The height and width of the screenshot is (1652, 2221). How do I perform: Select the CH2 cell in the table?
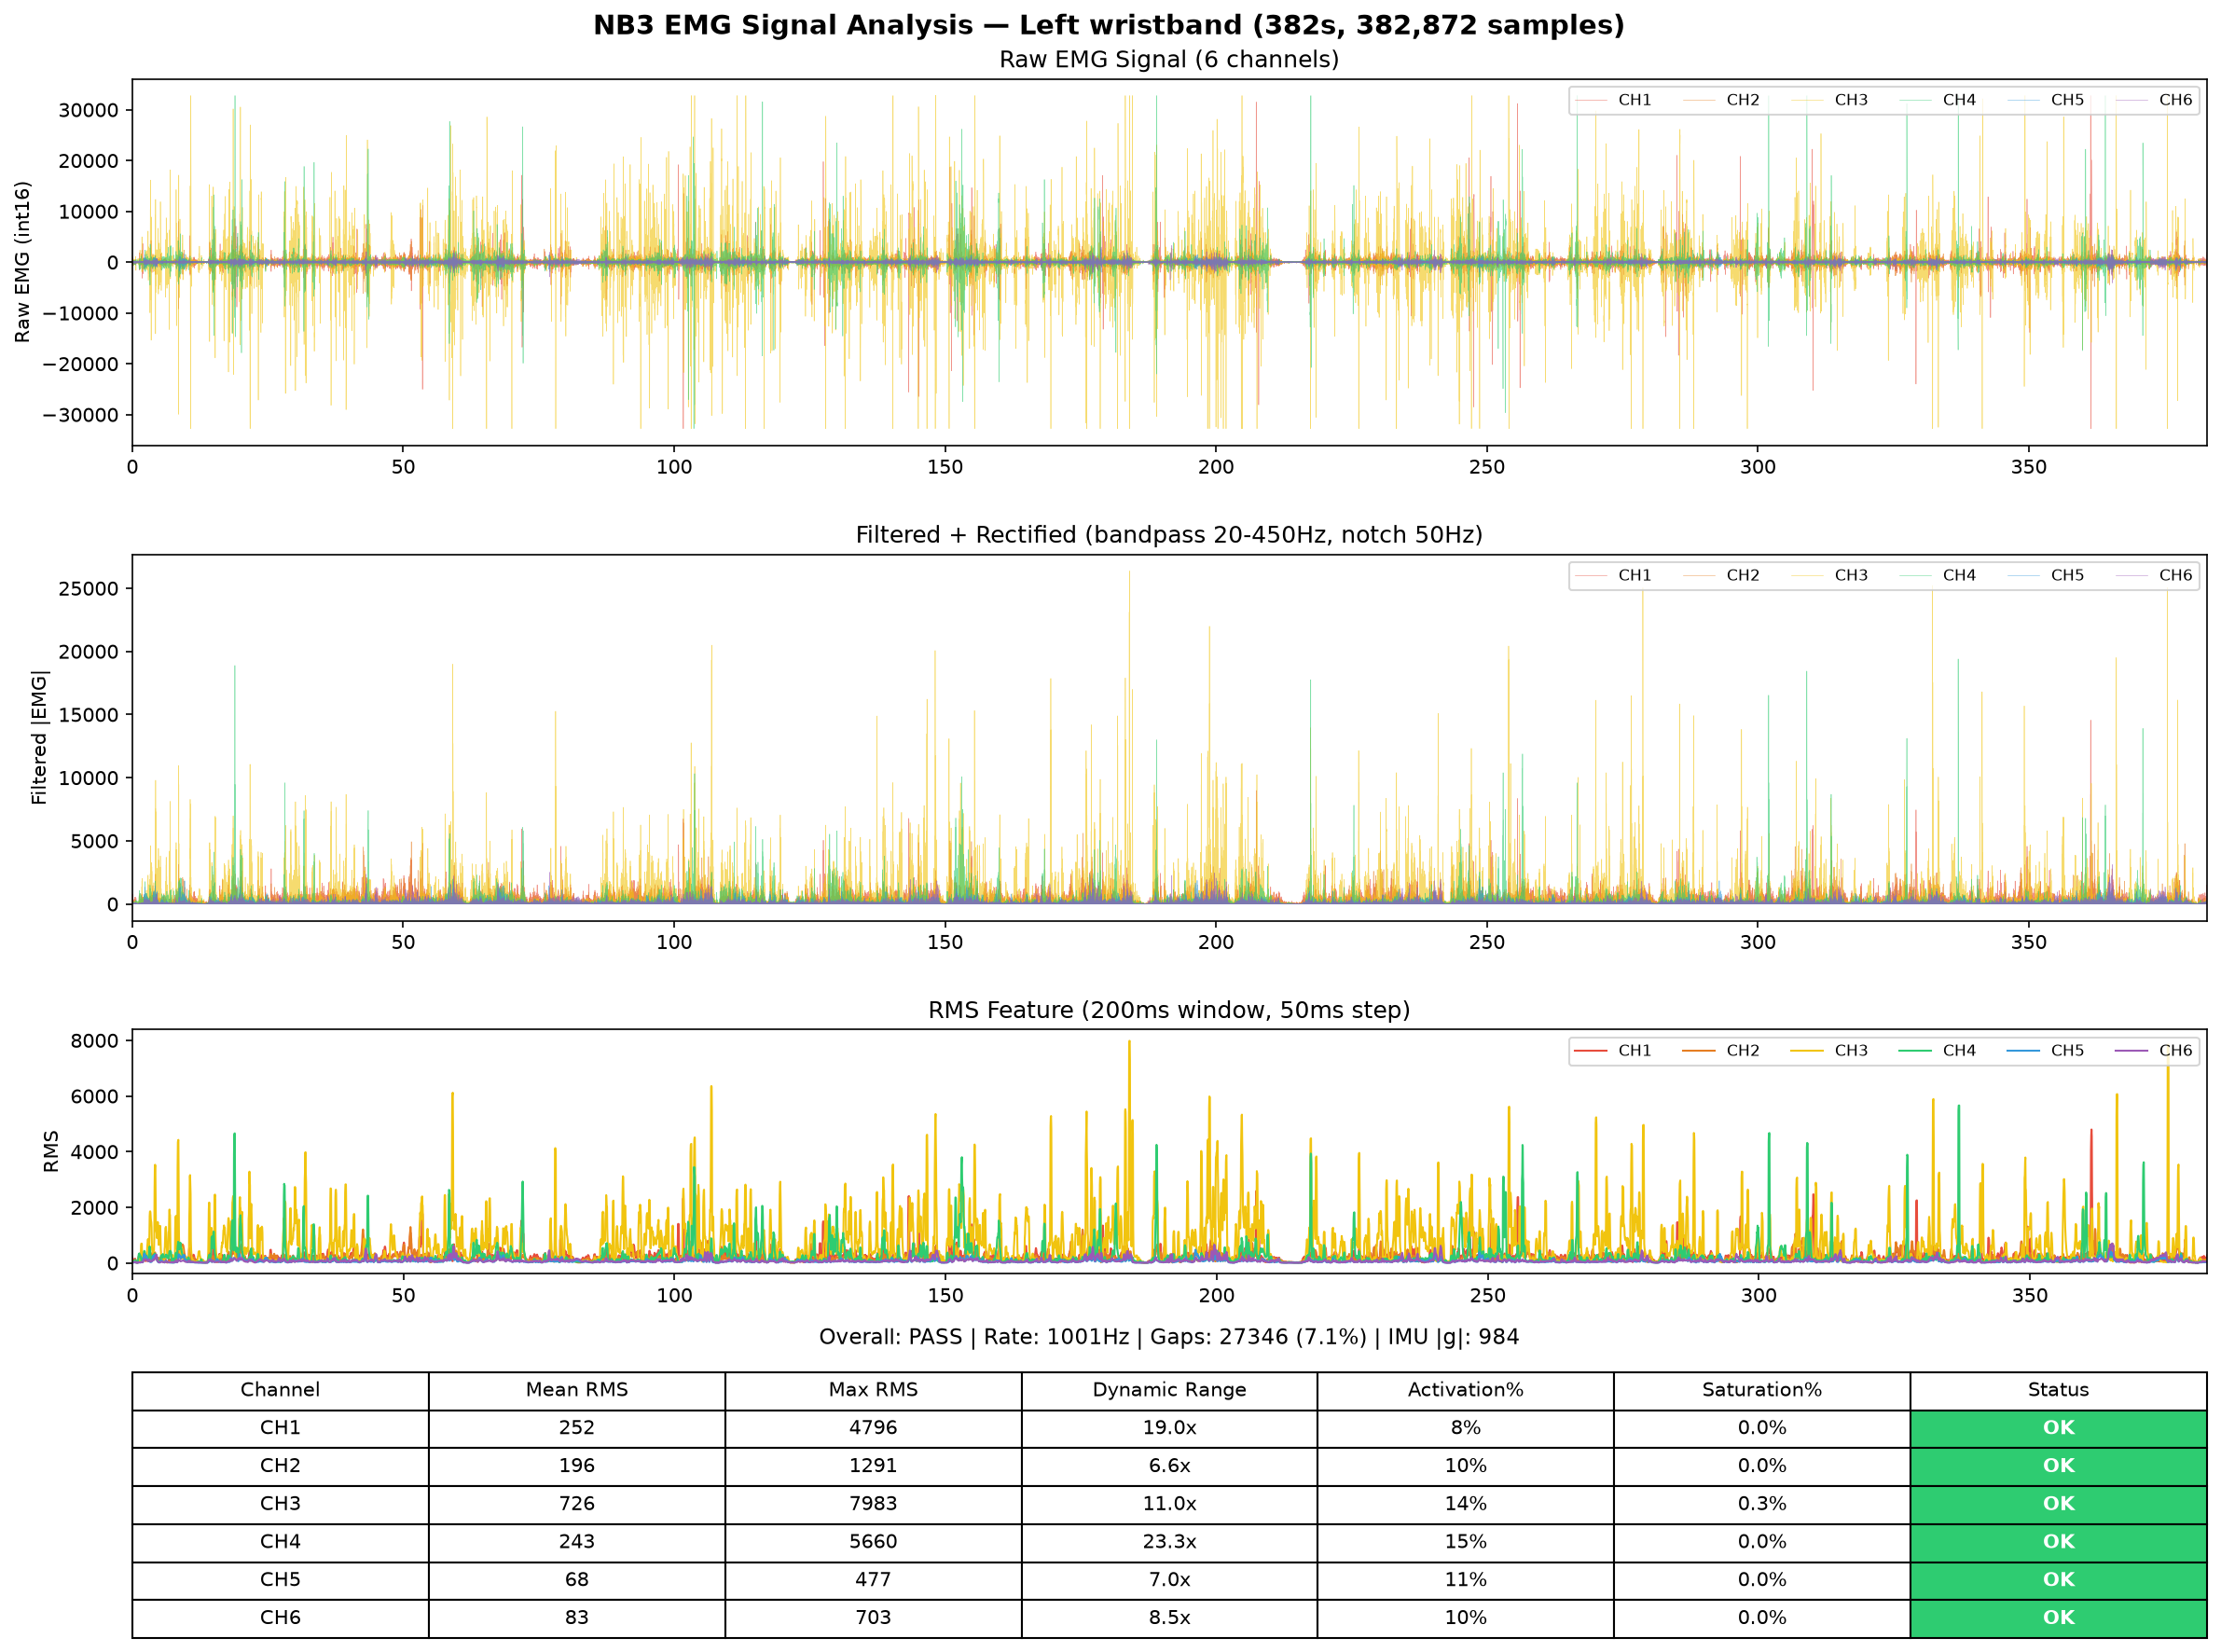click(280, 1466)
